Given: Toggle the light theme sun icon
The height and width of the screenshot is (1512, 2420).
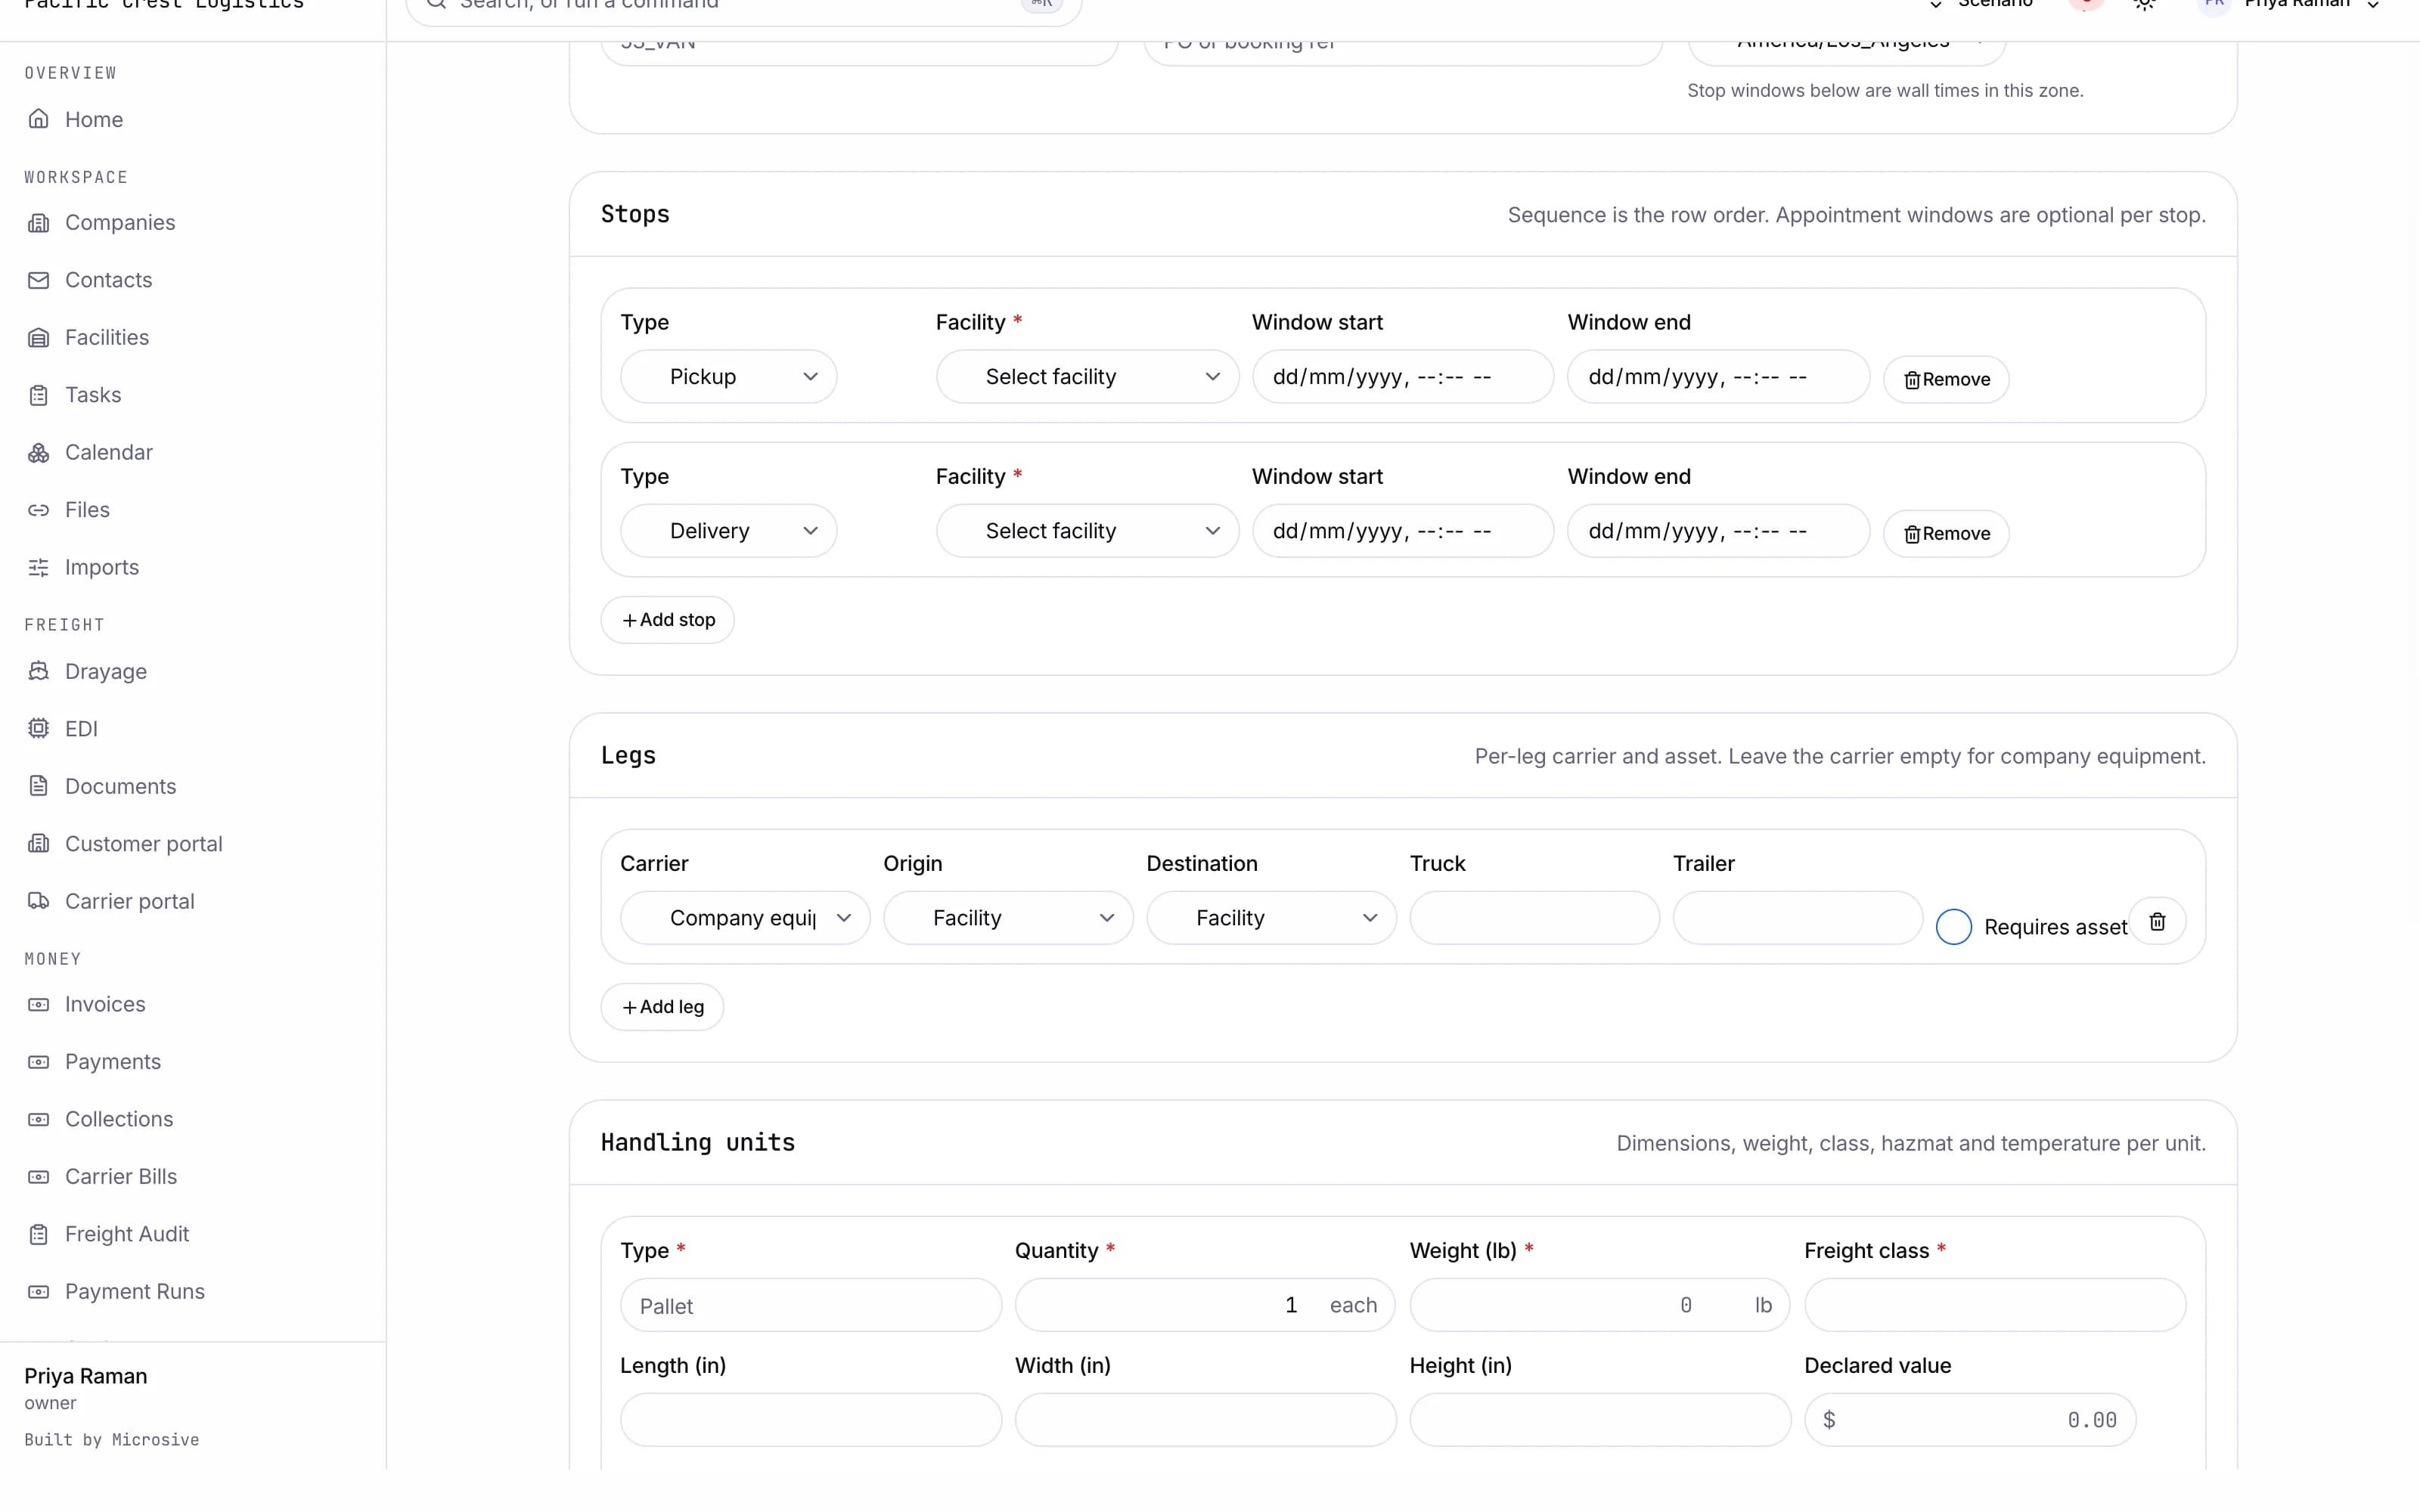Looking at the screenshot, I should click(x=2144, y=4).
